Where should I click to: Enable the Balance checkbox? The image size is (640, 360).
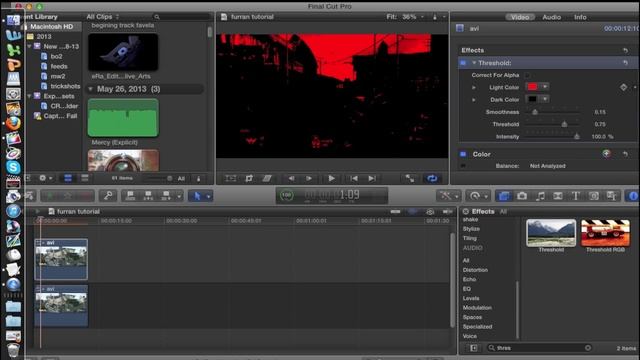(463, 166)
